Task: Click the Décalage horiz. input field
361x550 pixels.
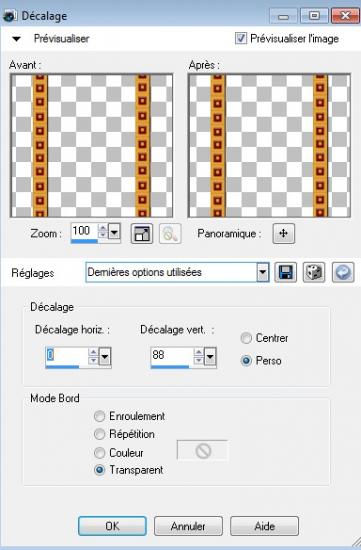Action: click(x=67, y=356)
